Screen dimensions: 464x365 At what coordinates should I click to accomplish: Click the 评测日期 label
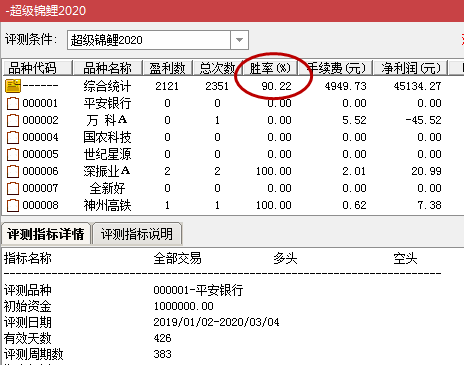28,322
